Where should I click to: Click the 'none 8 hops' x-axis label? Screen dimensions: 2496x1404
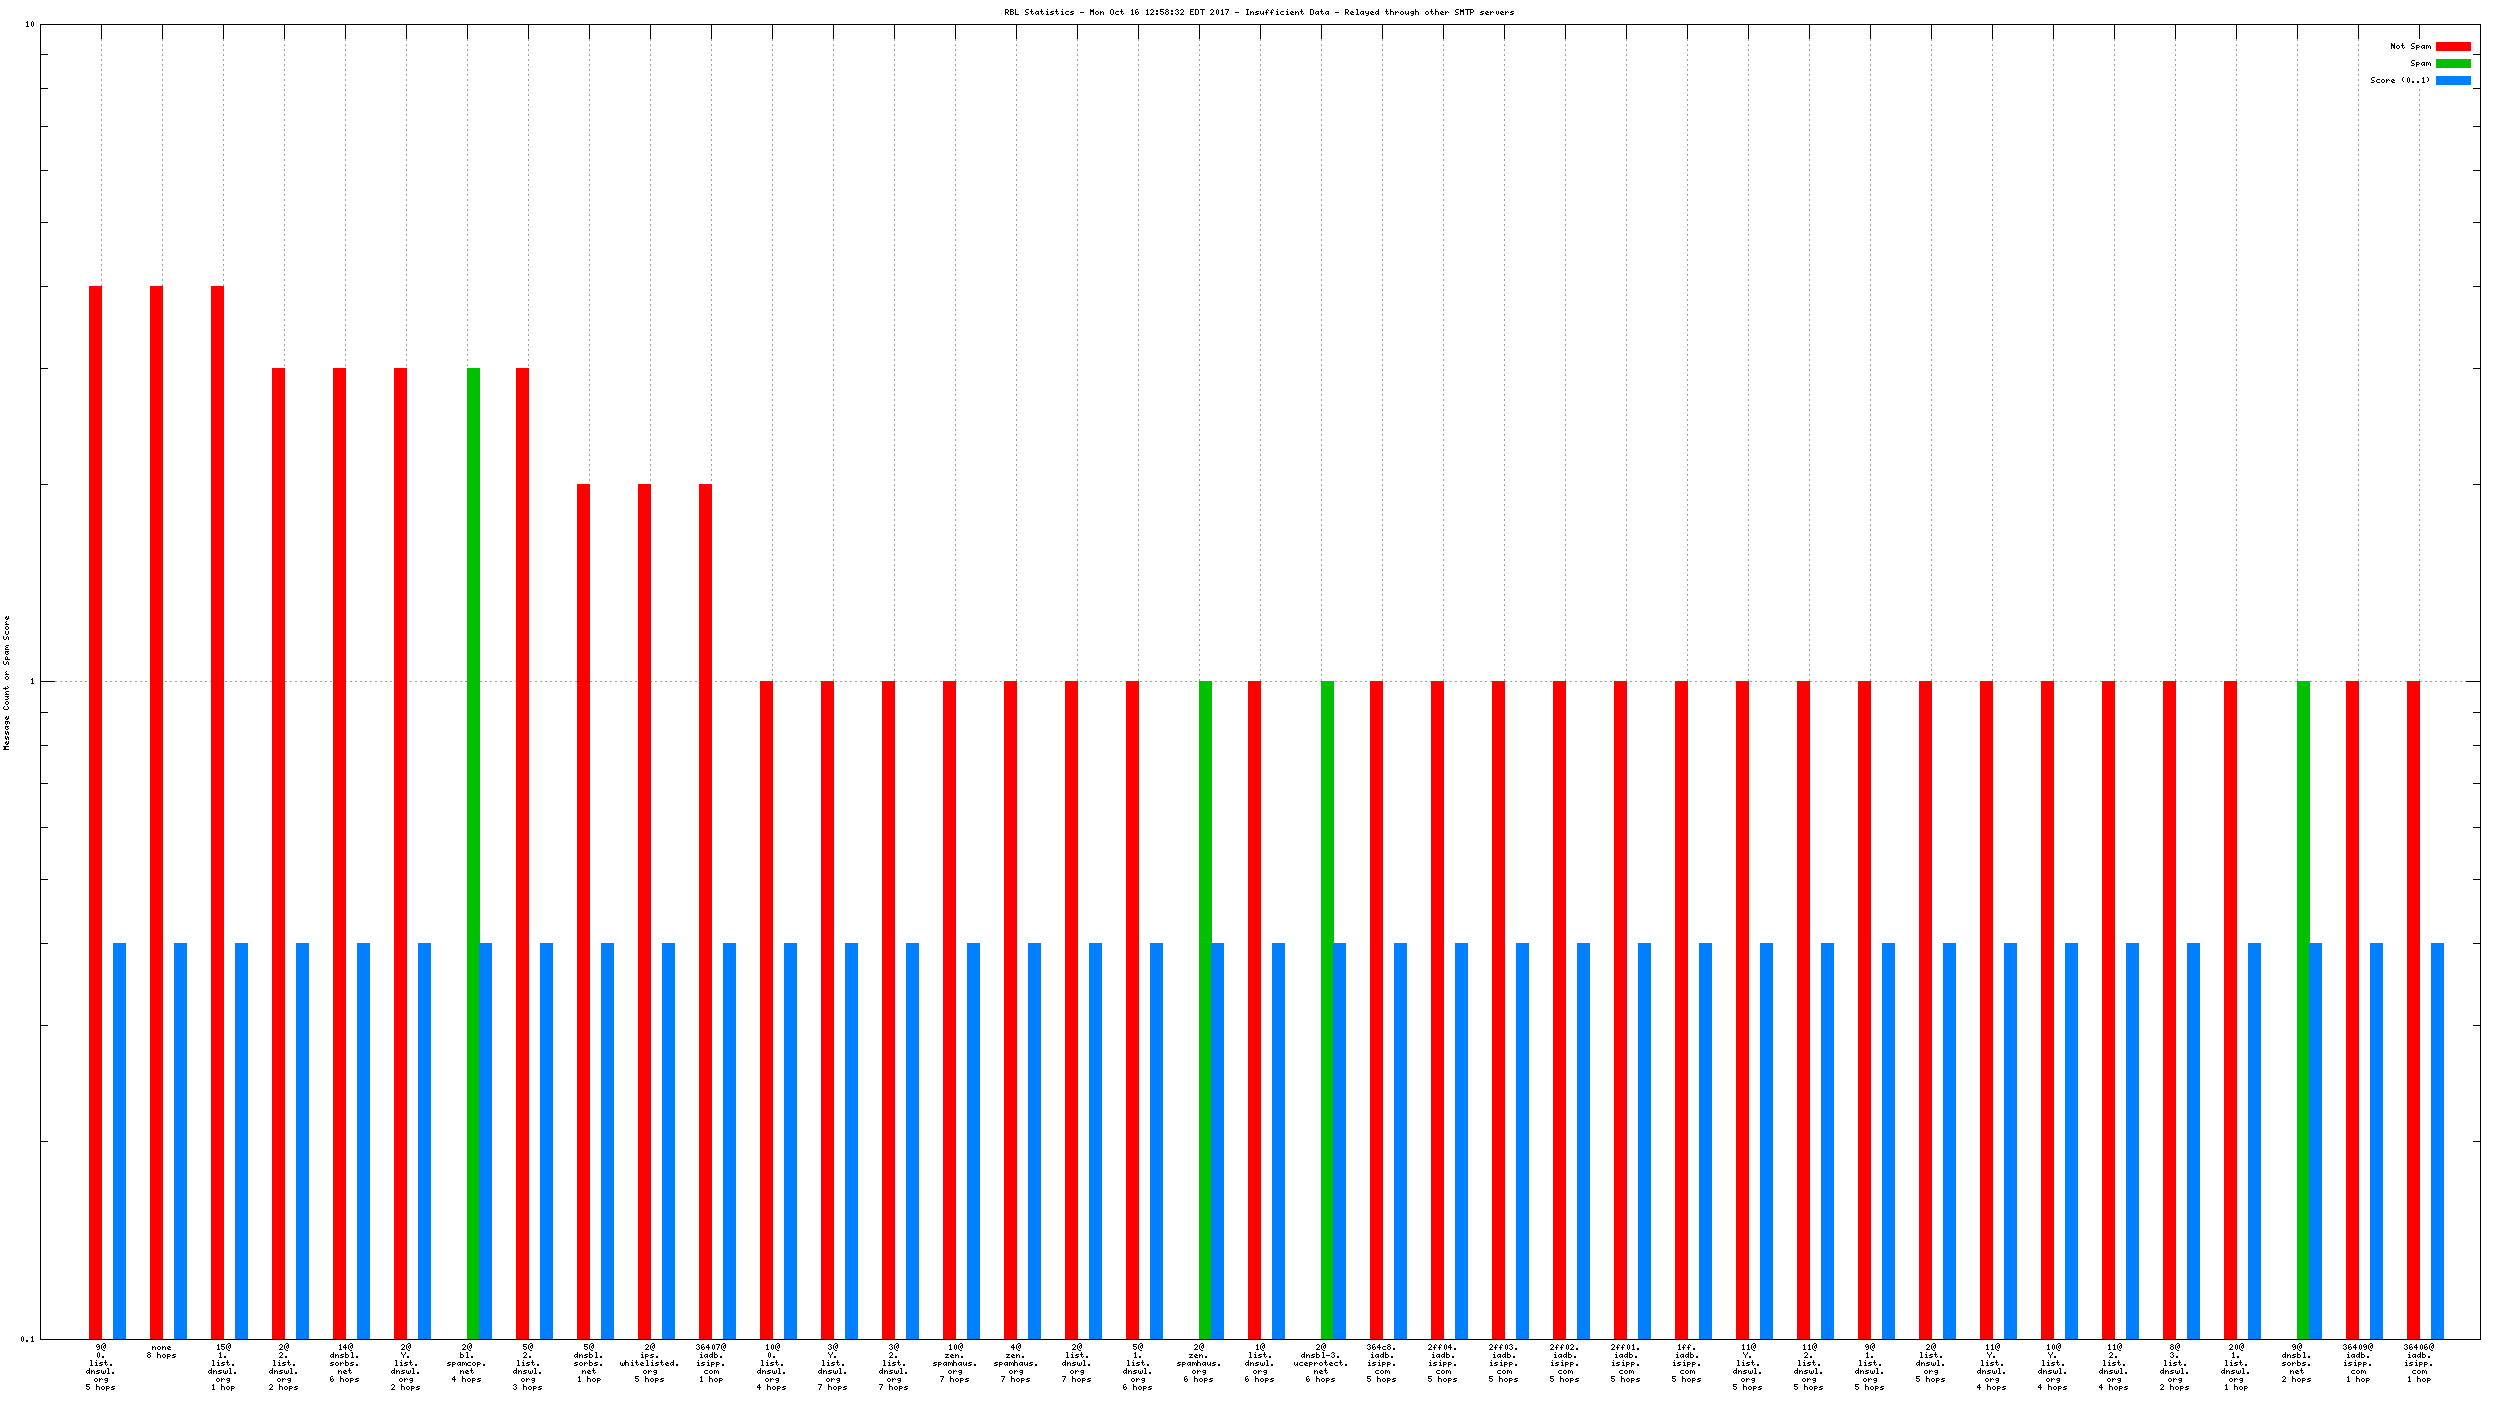161,1351
